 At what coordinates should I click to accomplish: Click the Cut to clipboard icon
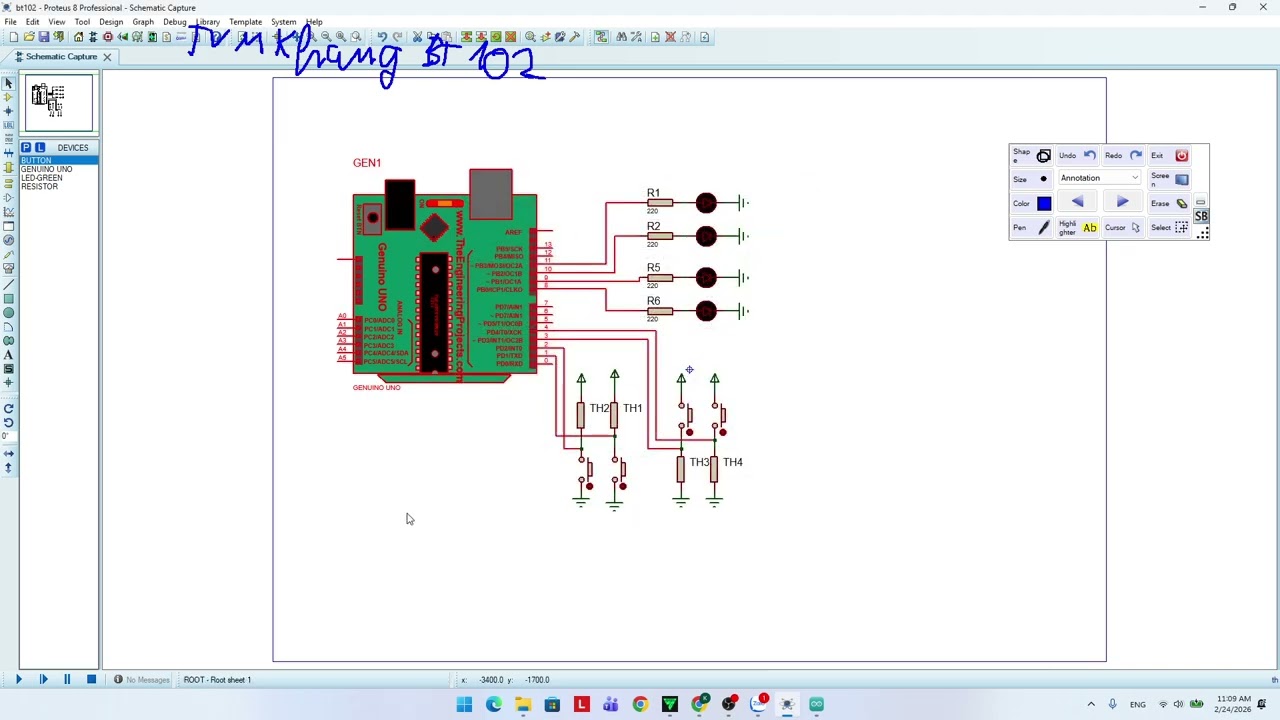pyautogui.click(x=417, y=37)
